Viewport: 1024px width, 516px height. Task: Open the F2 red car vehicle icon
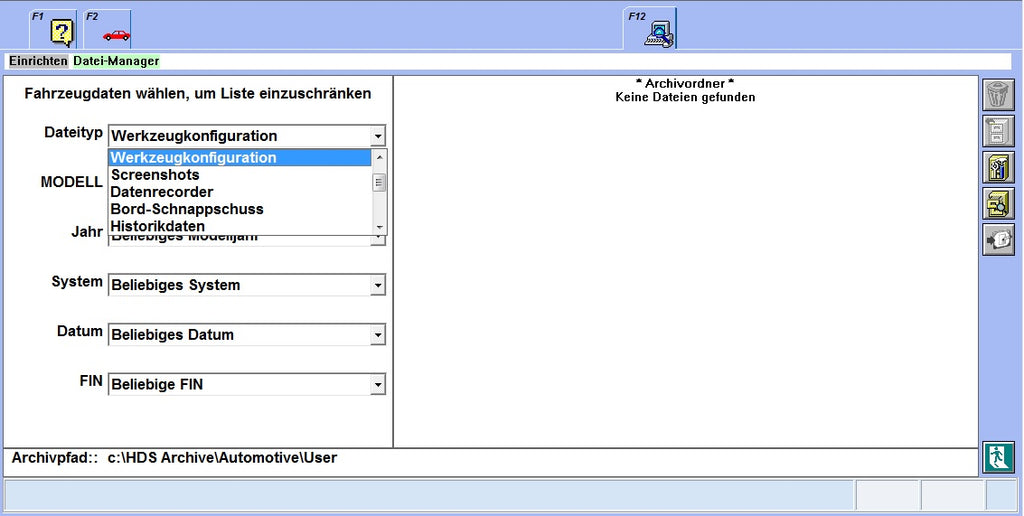108,29
